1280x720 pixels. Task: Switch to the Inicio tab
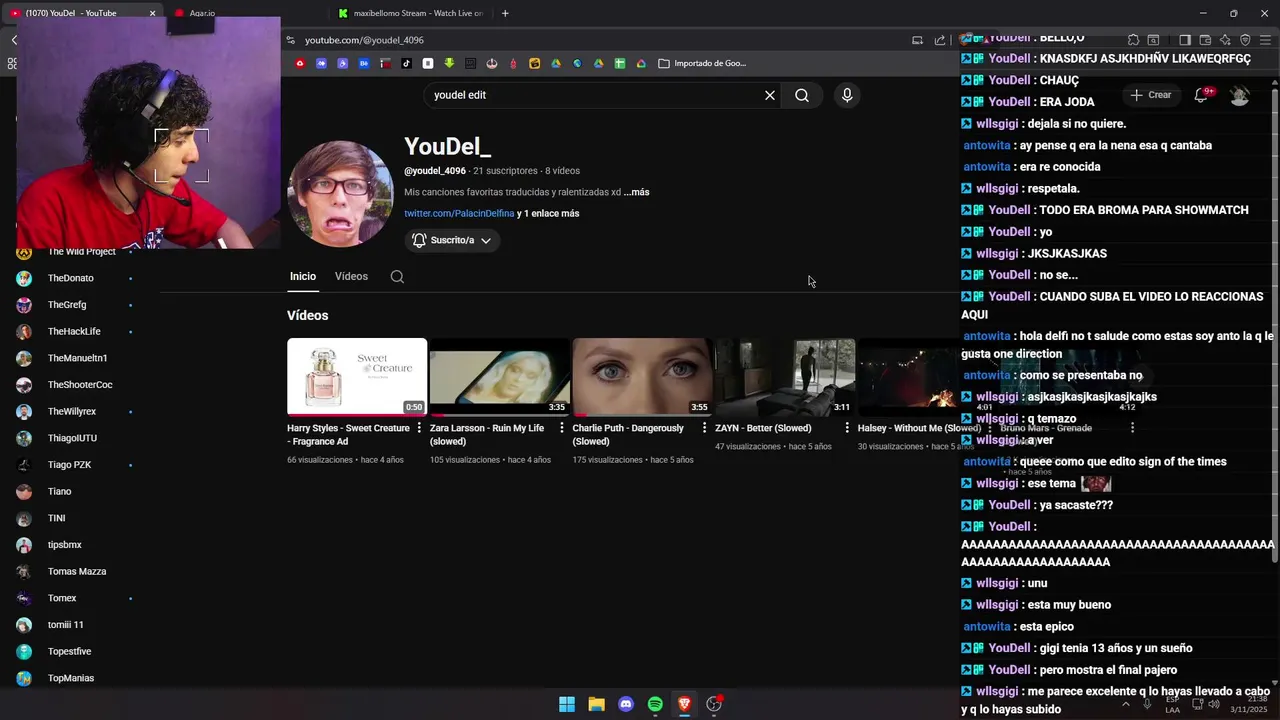click(303, 276)
